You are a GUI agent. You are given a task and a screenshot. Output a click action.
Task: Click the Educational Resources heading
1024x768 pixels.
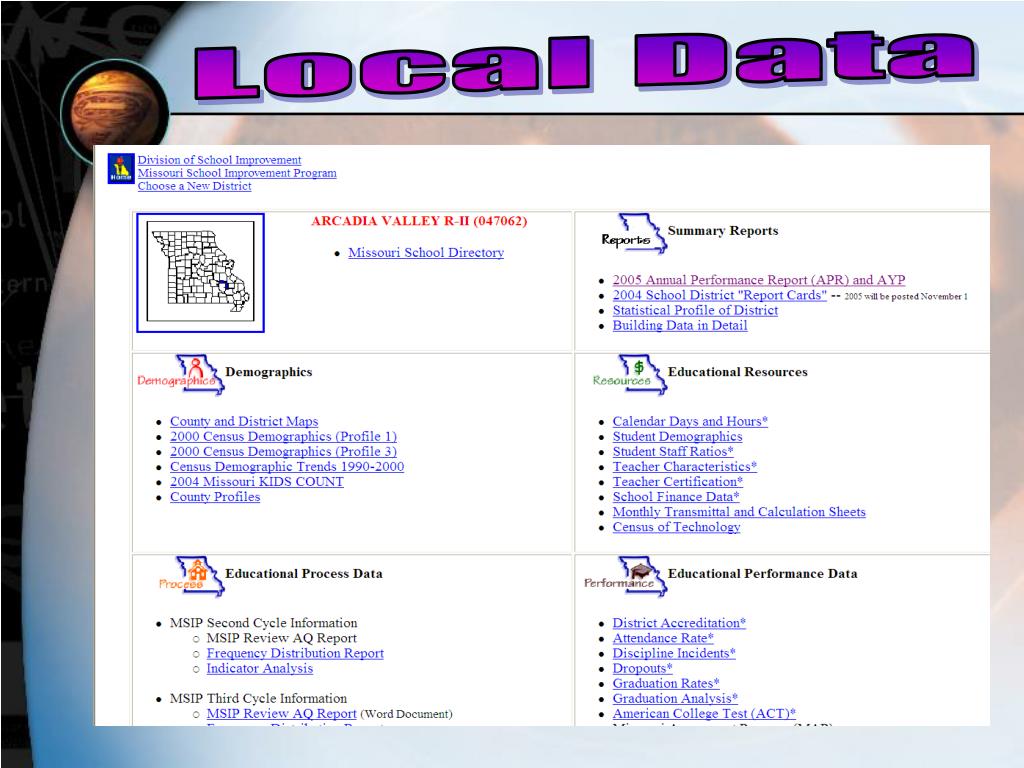pos(737,372)
